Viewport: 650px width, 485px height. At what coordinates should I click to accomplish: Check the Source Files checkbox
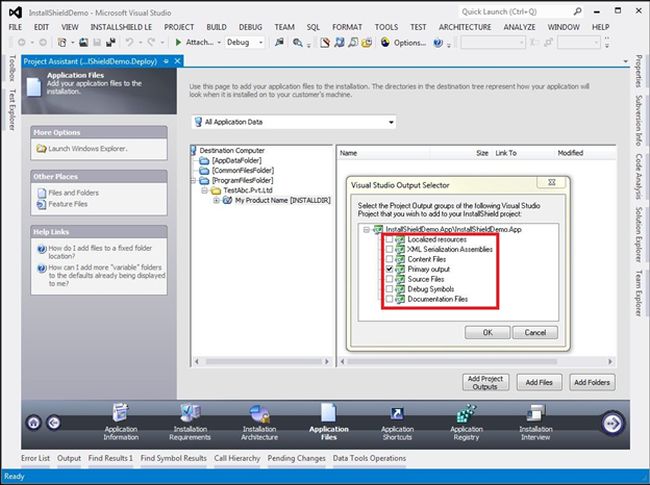tap(389, 279)
